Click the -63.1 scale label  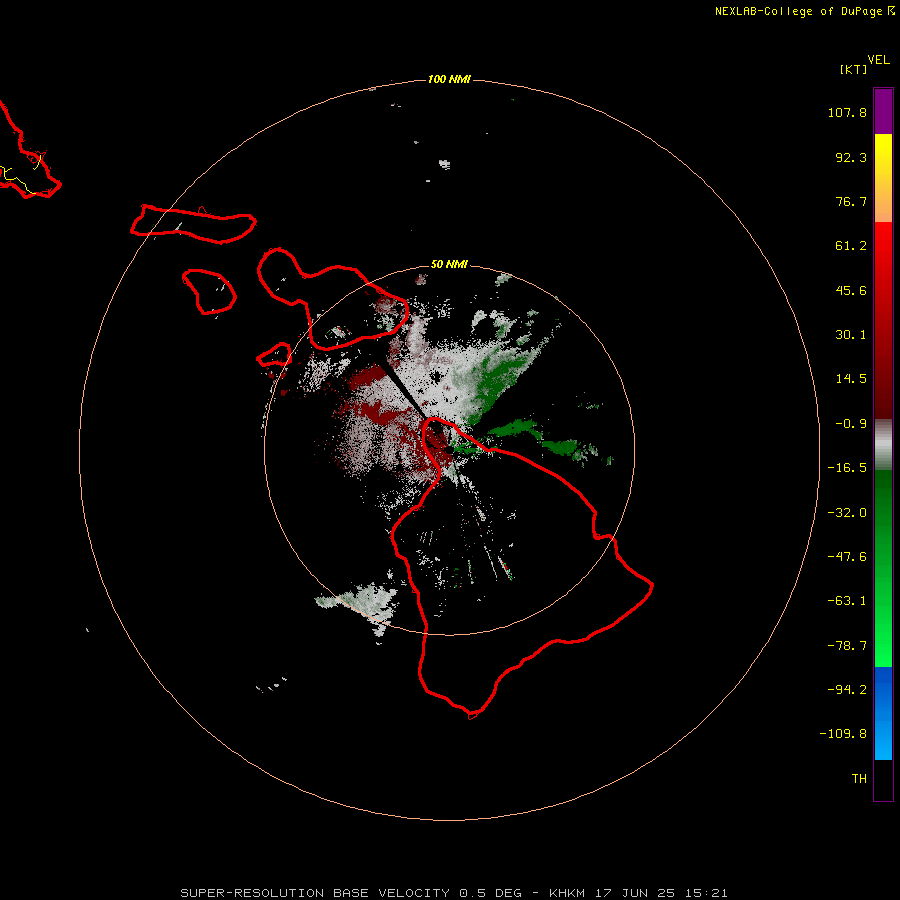point(847,601)
